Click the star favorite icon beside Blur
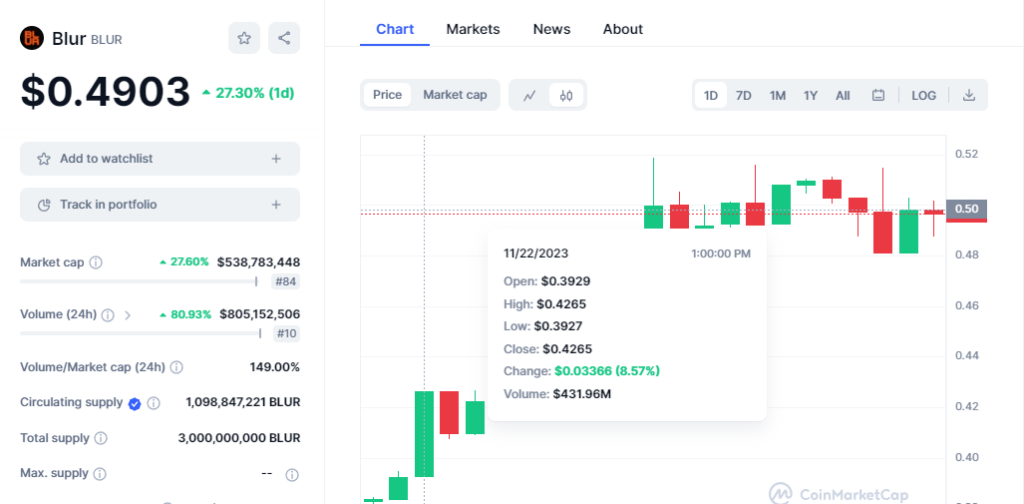Image resolution: width=1024 pixels, height=504 pixels. coord(244,39)
